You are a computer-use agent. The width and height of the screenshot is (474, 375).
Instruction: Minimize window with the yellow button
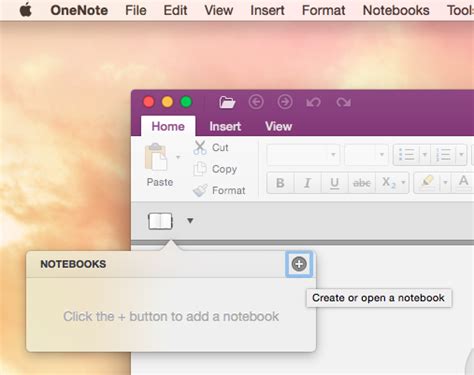coord(167,102)
